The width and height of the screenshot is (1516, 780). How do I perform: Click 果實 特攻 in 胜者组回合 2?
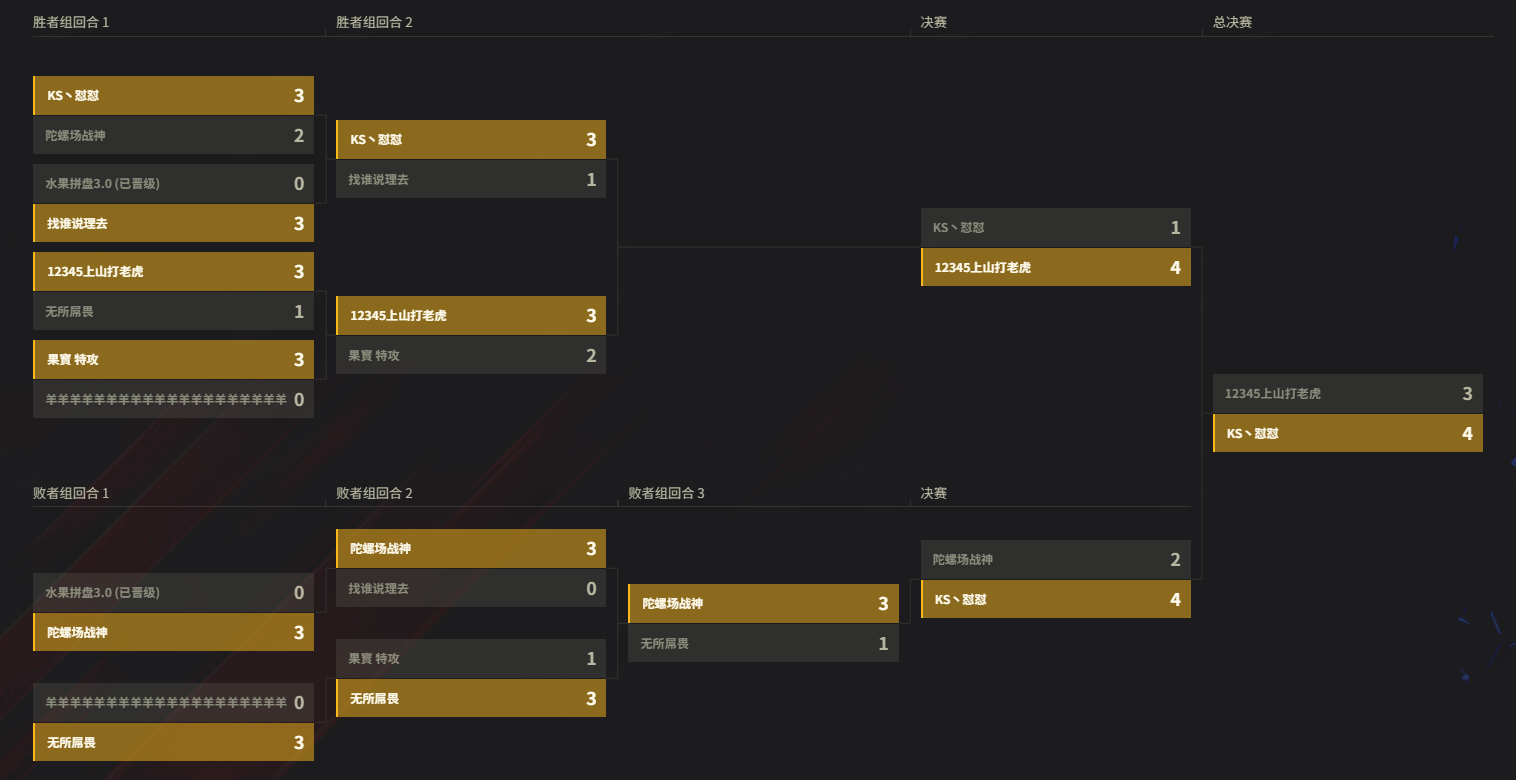pyautogui.click(x=471, y=355)
